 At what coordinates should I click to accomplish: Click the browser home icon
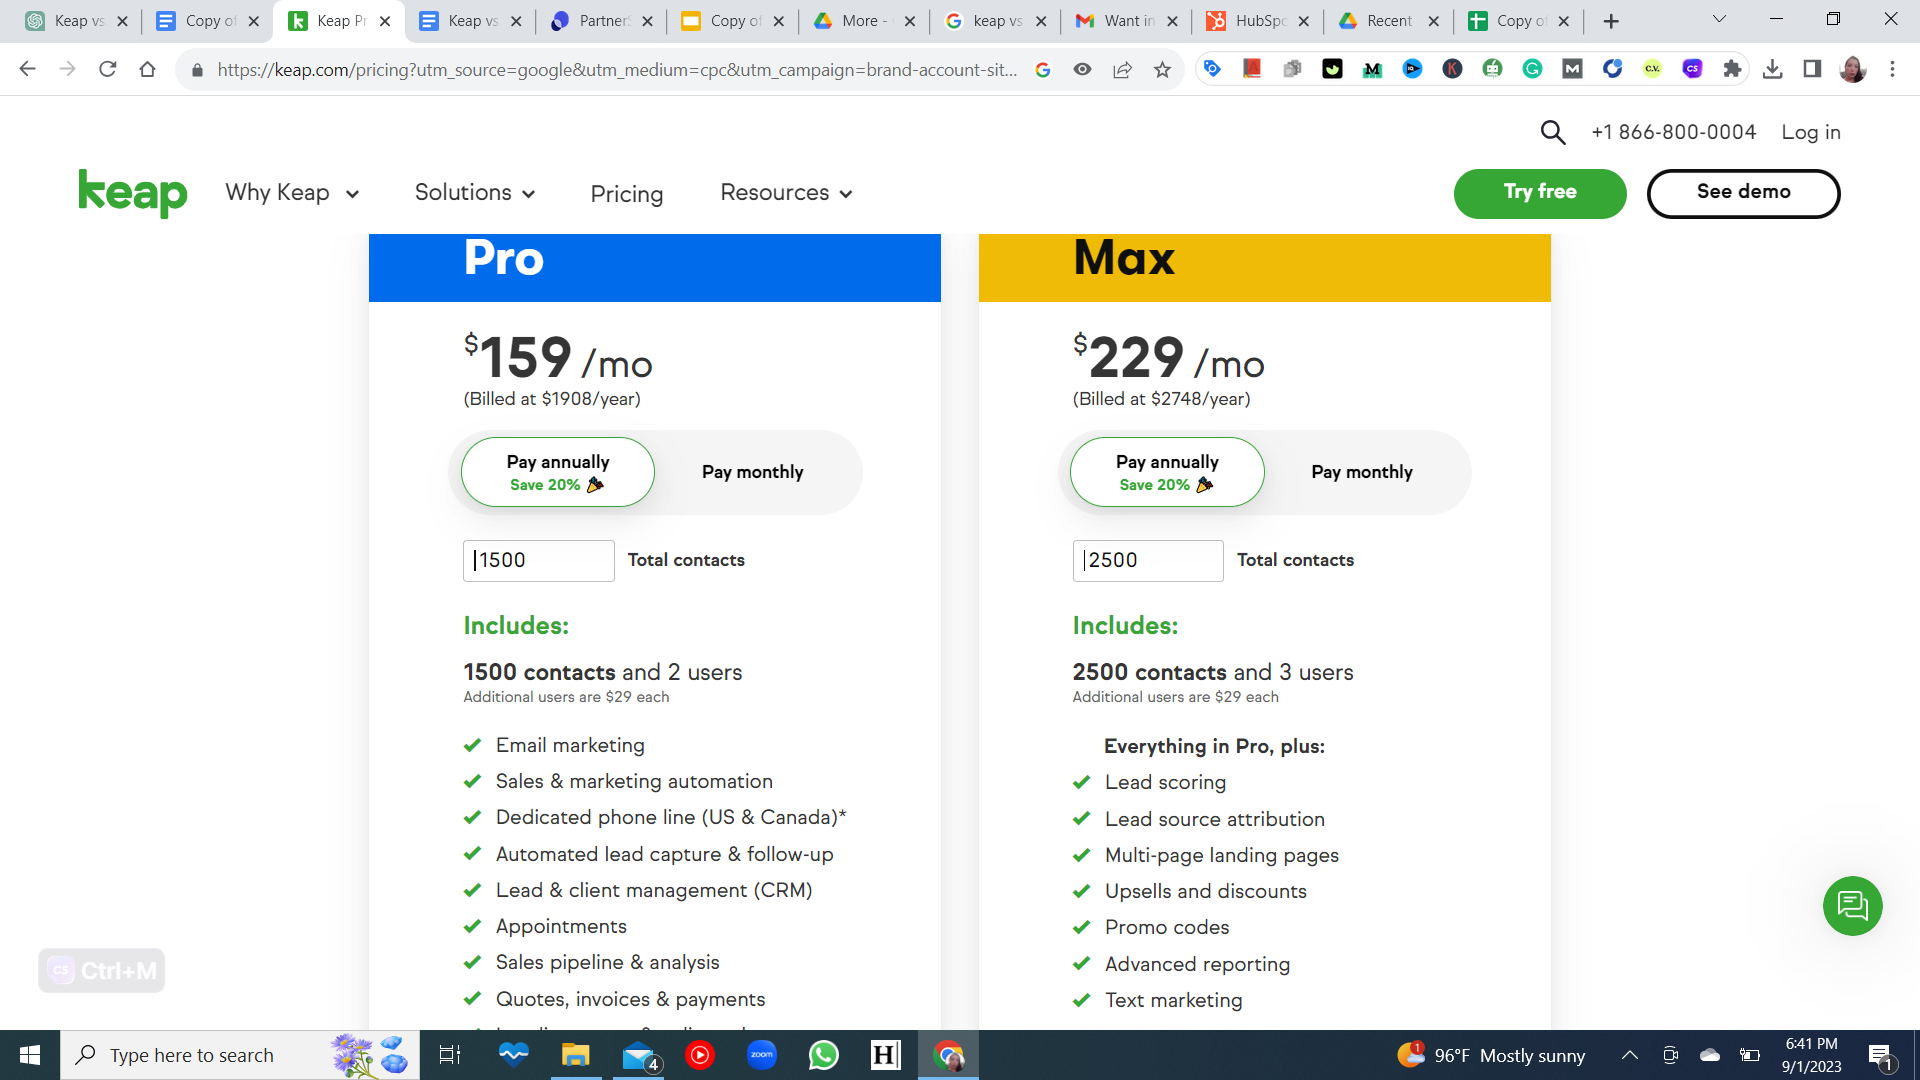[x=147, y=69]
